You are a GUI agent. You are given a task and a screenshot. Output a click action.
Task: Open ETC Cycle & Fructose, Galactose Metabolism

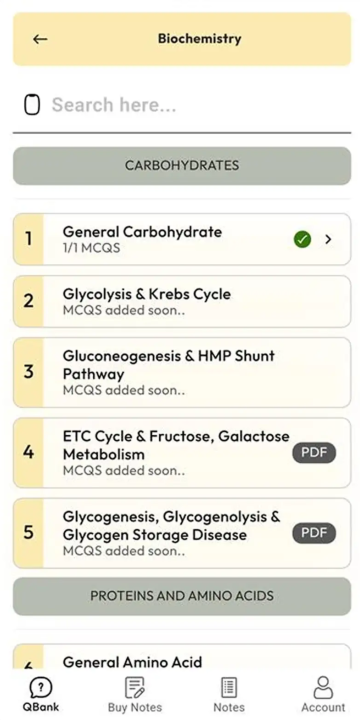(x=182, y=453)
